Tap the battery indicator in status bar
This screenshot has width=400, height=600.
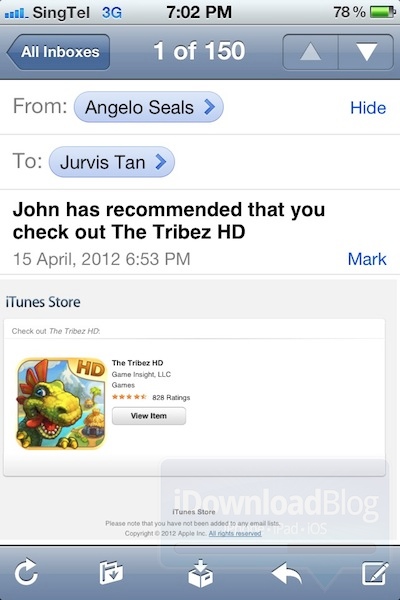(x=382, y=12)
